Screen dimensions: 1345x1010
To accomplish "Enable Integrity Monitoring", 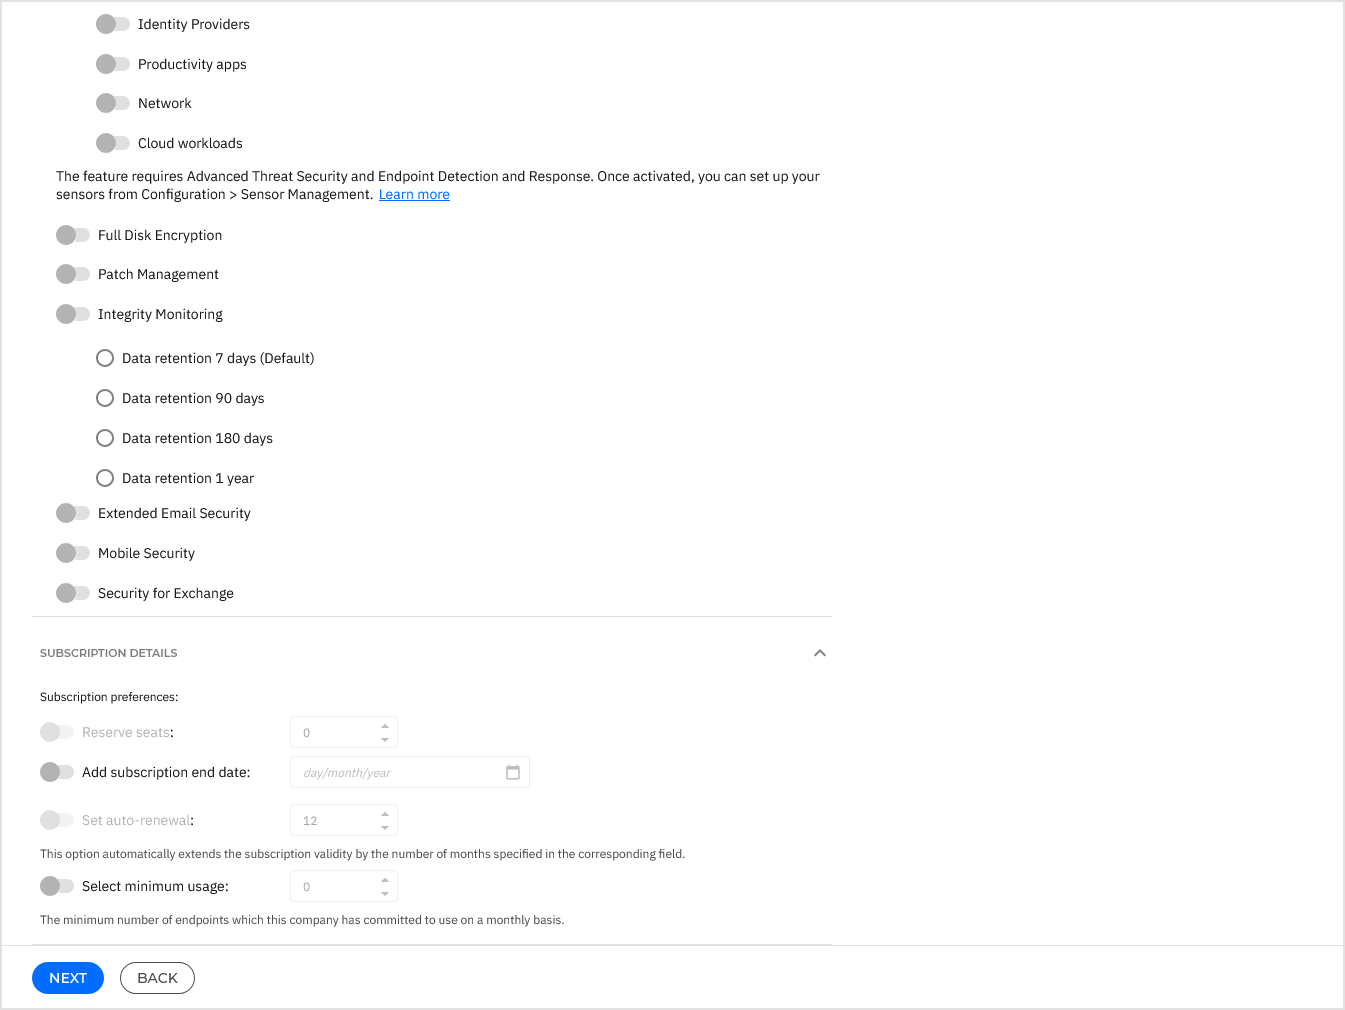I will point(74,313).
